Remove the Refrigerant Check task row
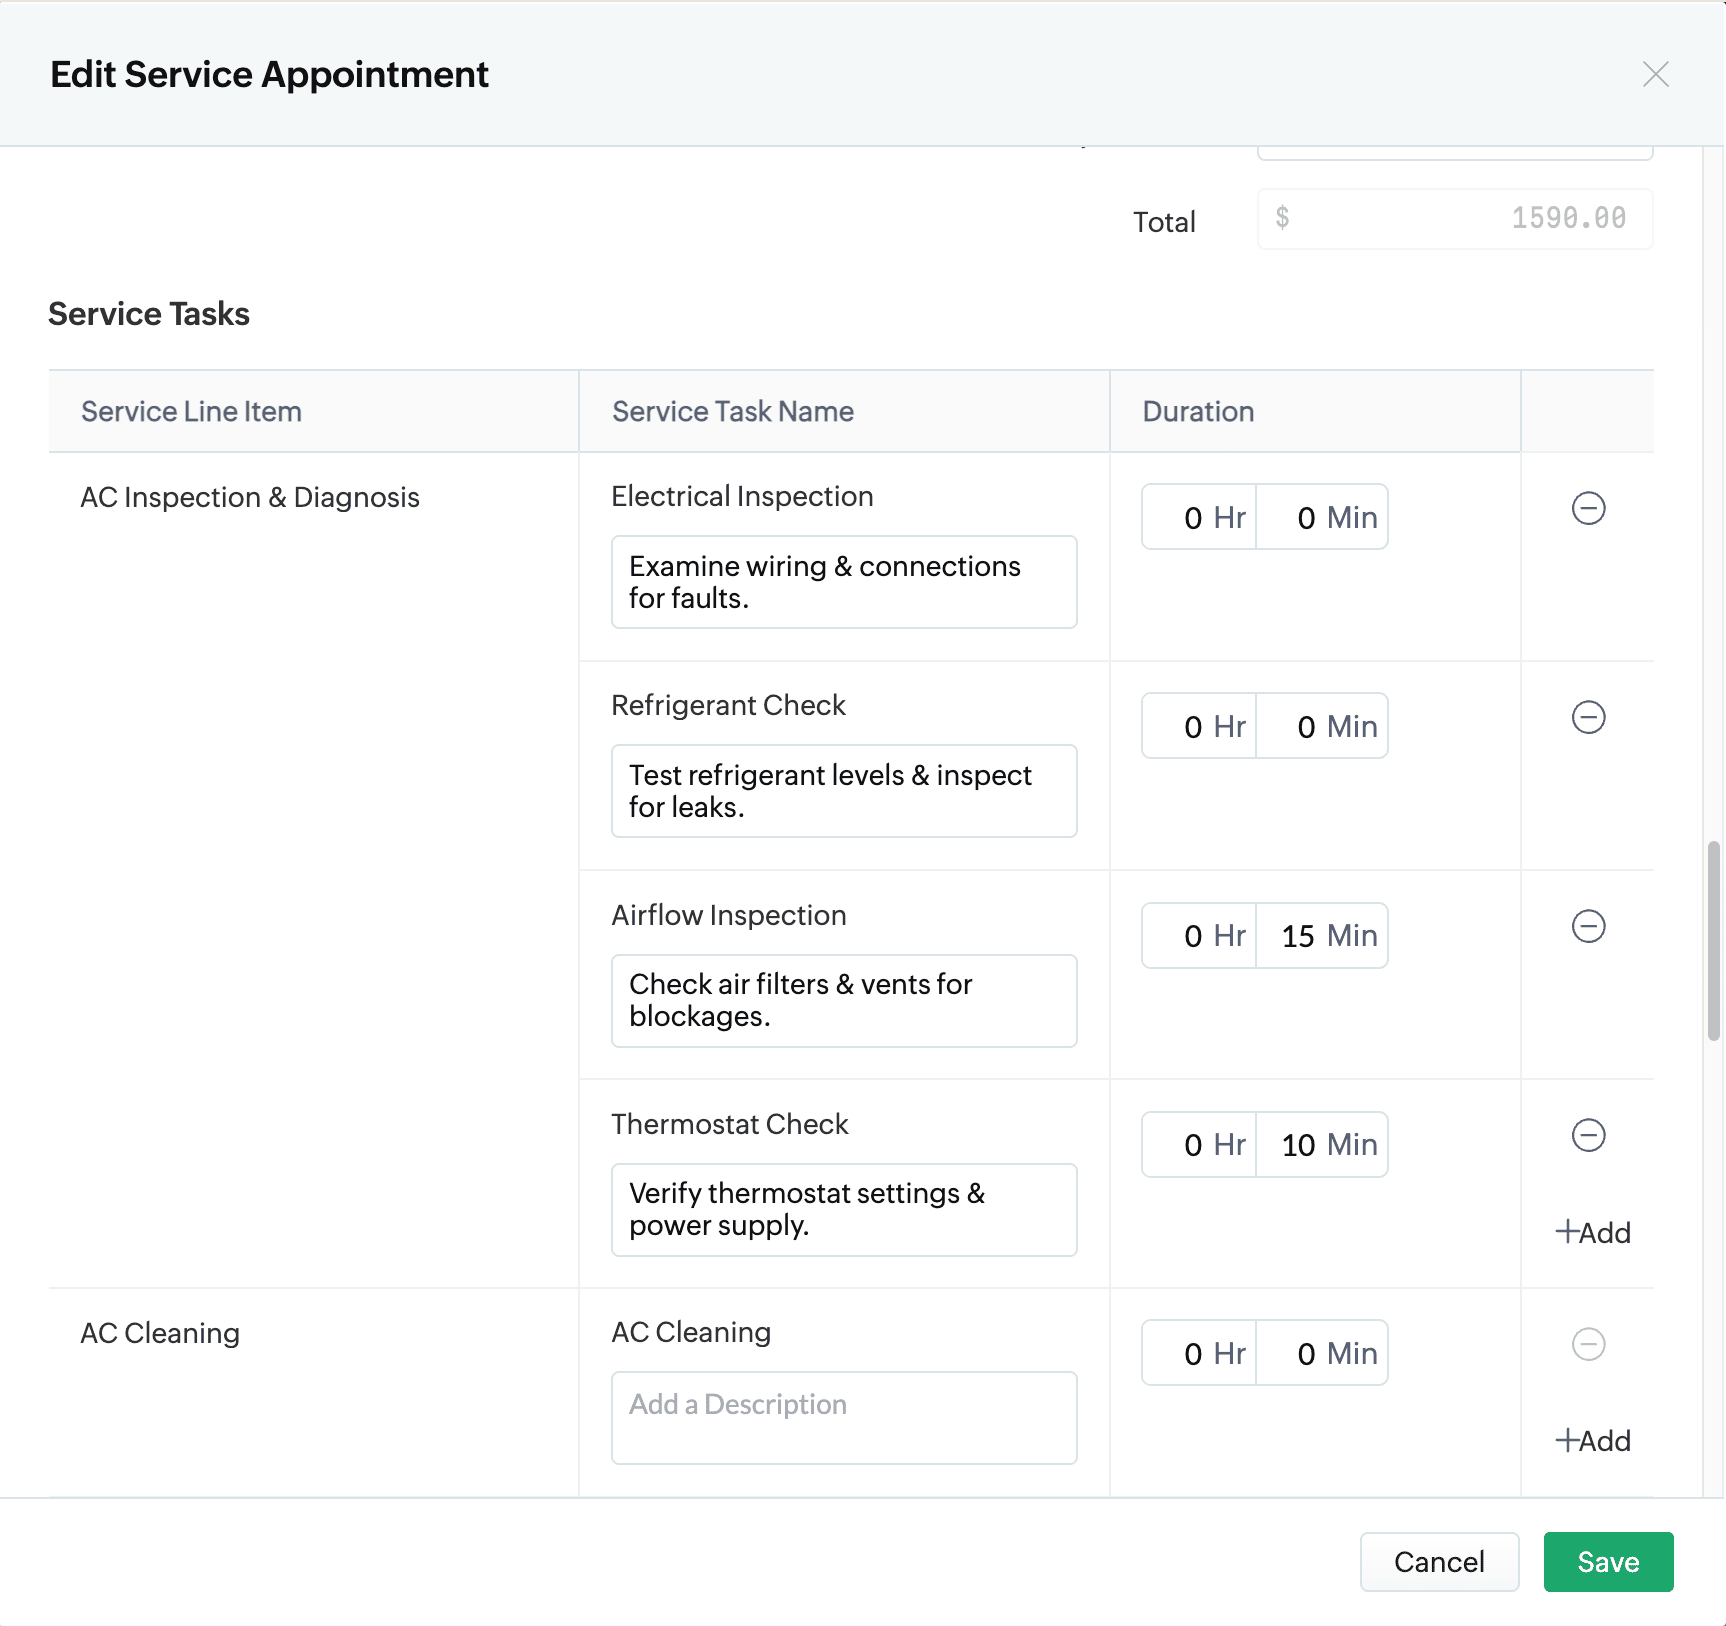This screenshot has width=1726, height=1626. coord(1588,718)
